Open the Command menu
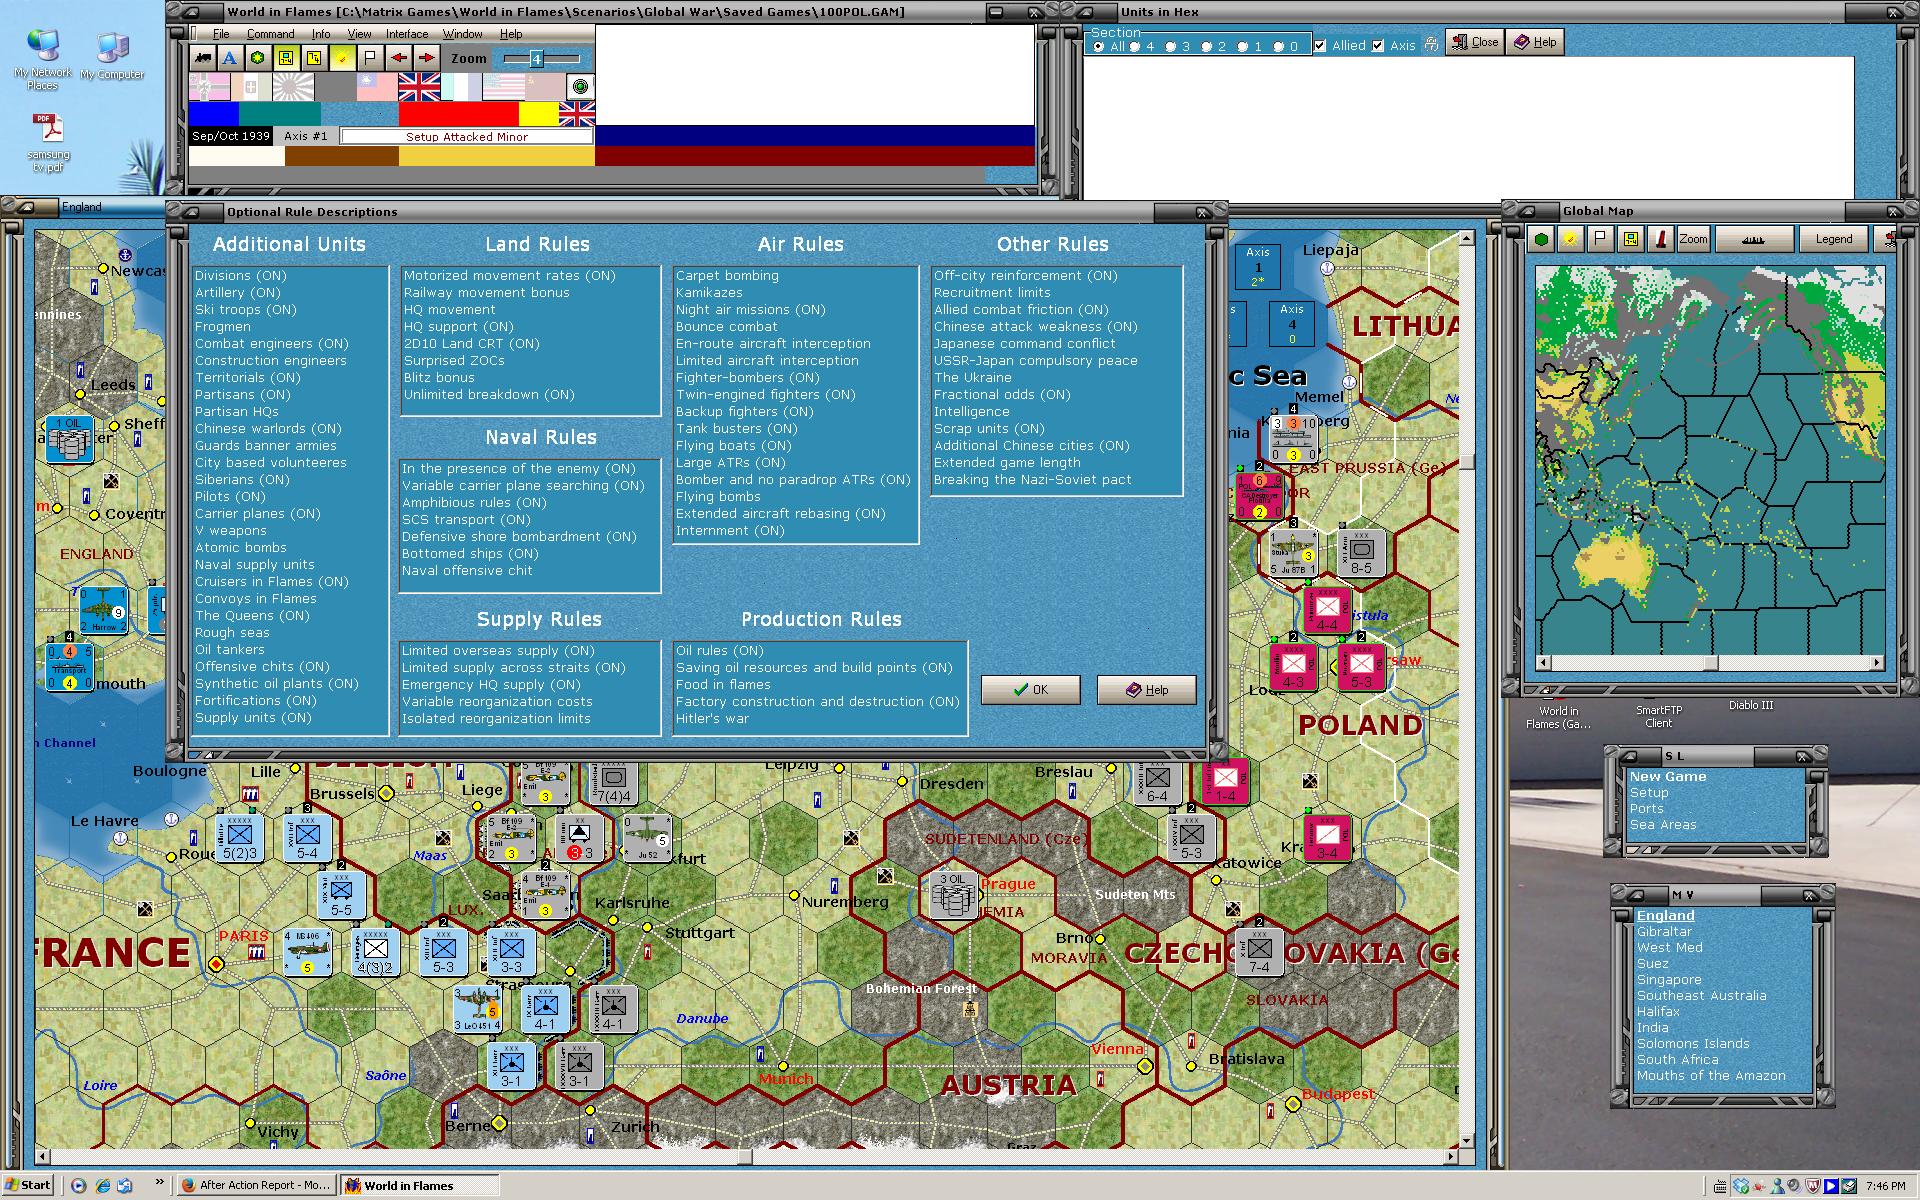Viewport: 1920px width, 1200px height. click(x=270, y=34)
